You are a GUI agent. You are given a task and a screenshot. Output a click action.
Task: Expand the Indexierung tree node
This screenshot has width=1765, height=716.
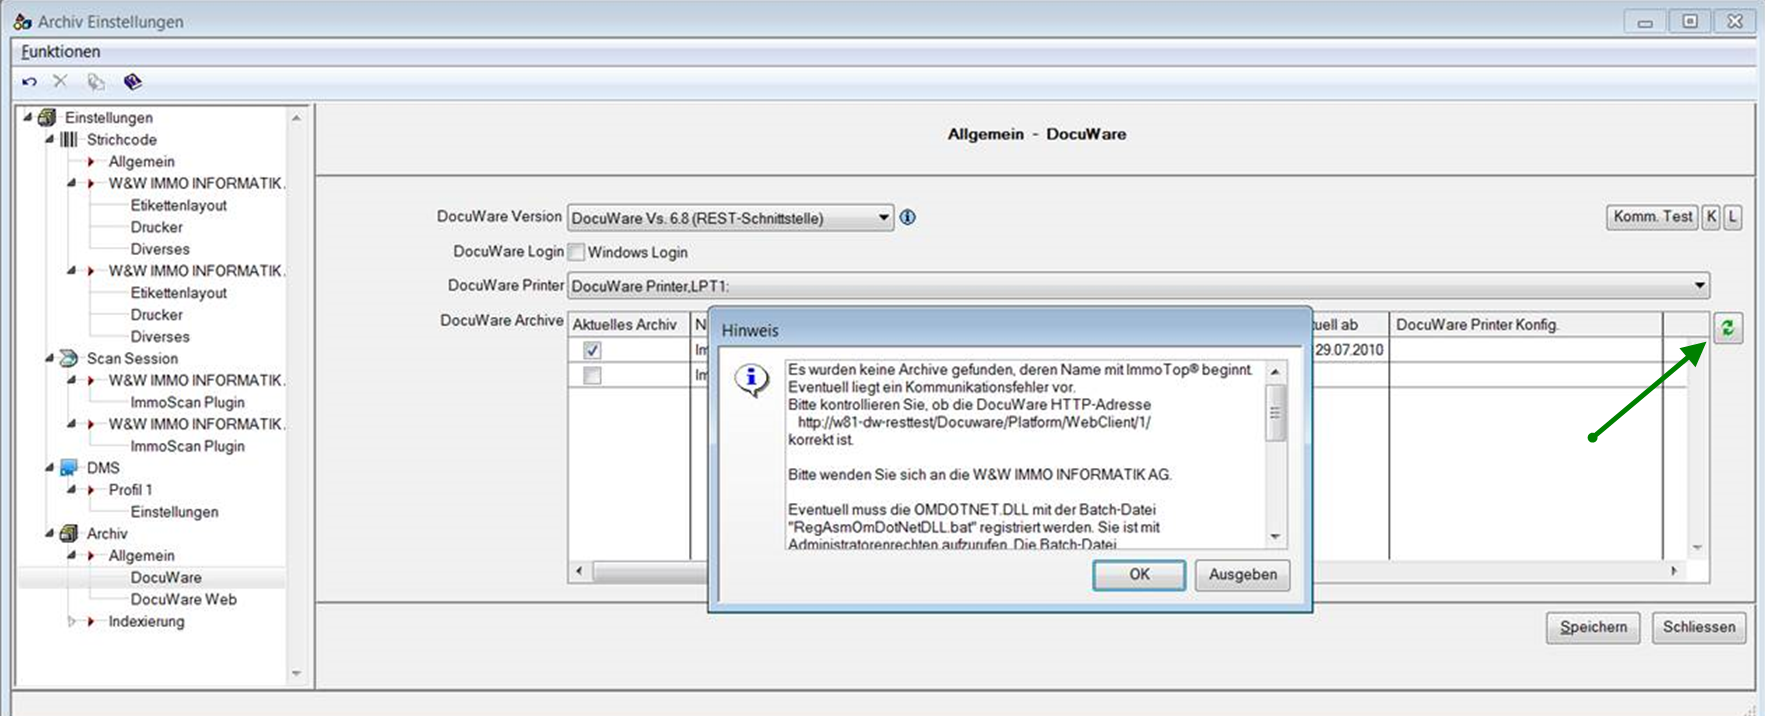tap(71, 622)
